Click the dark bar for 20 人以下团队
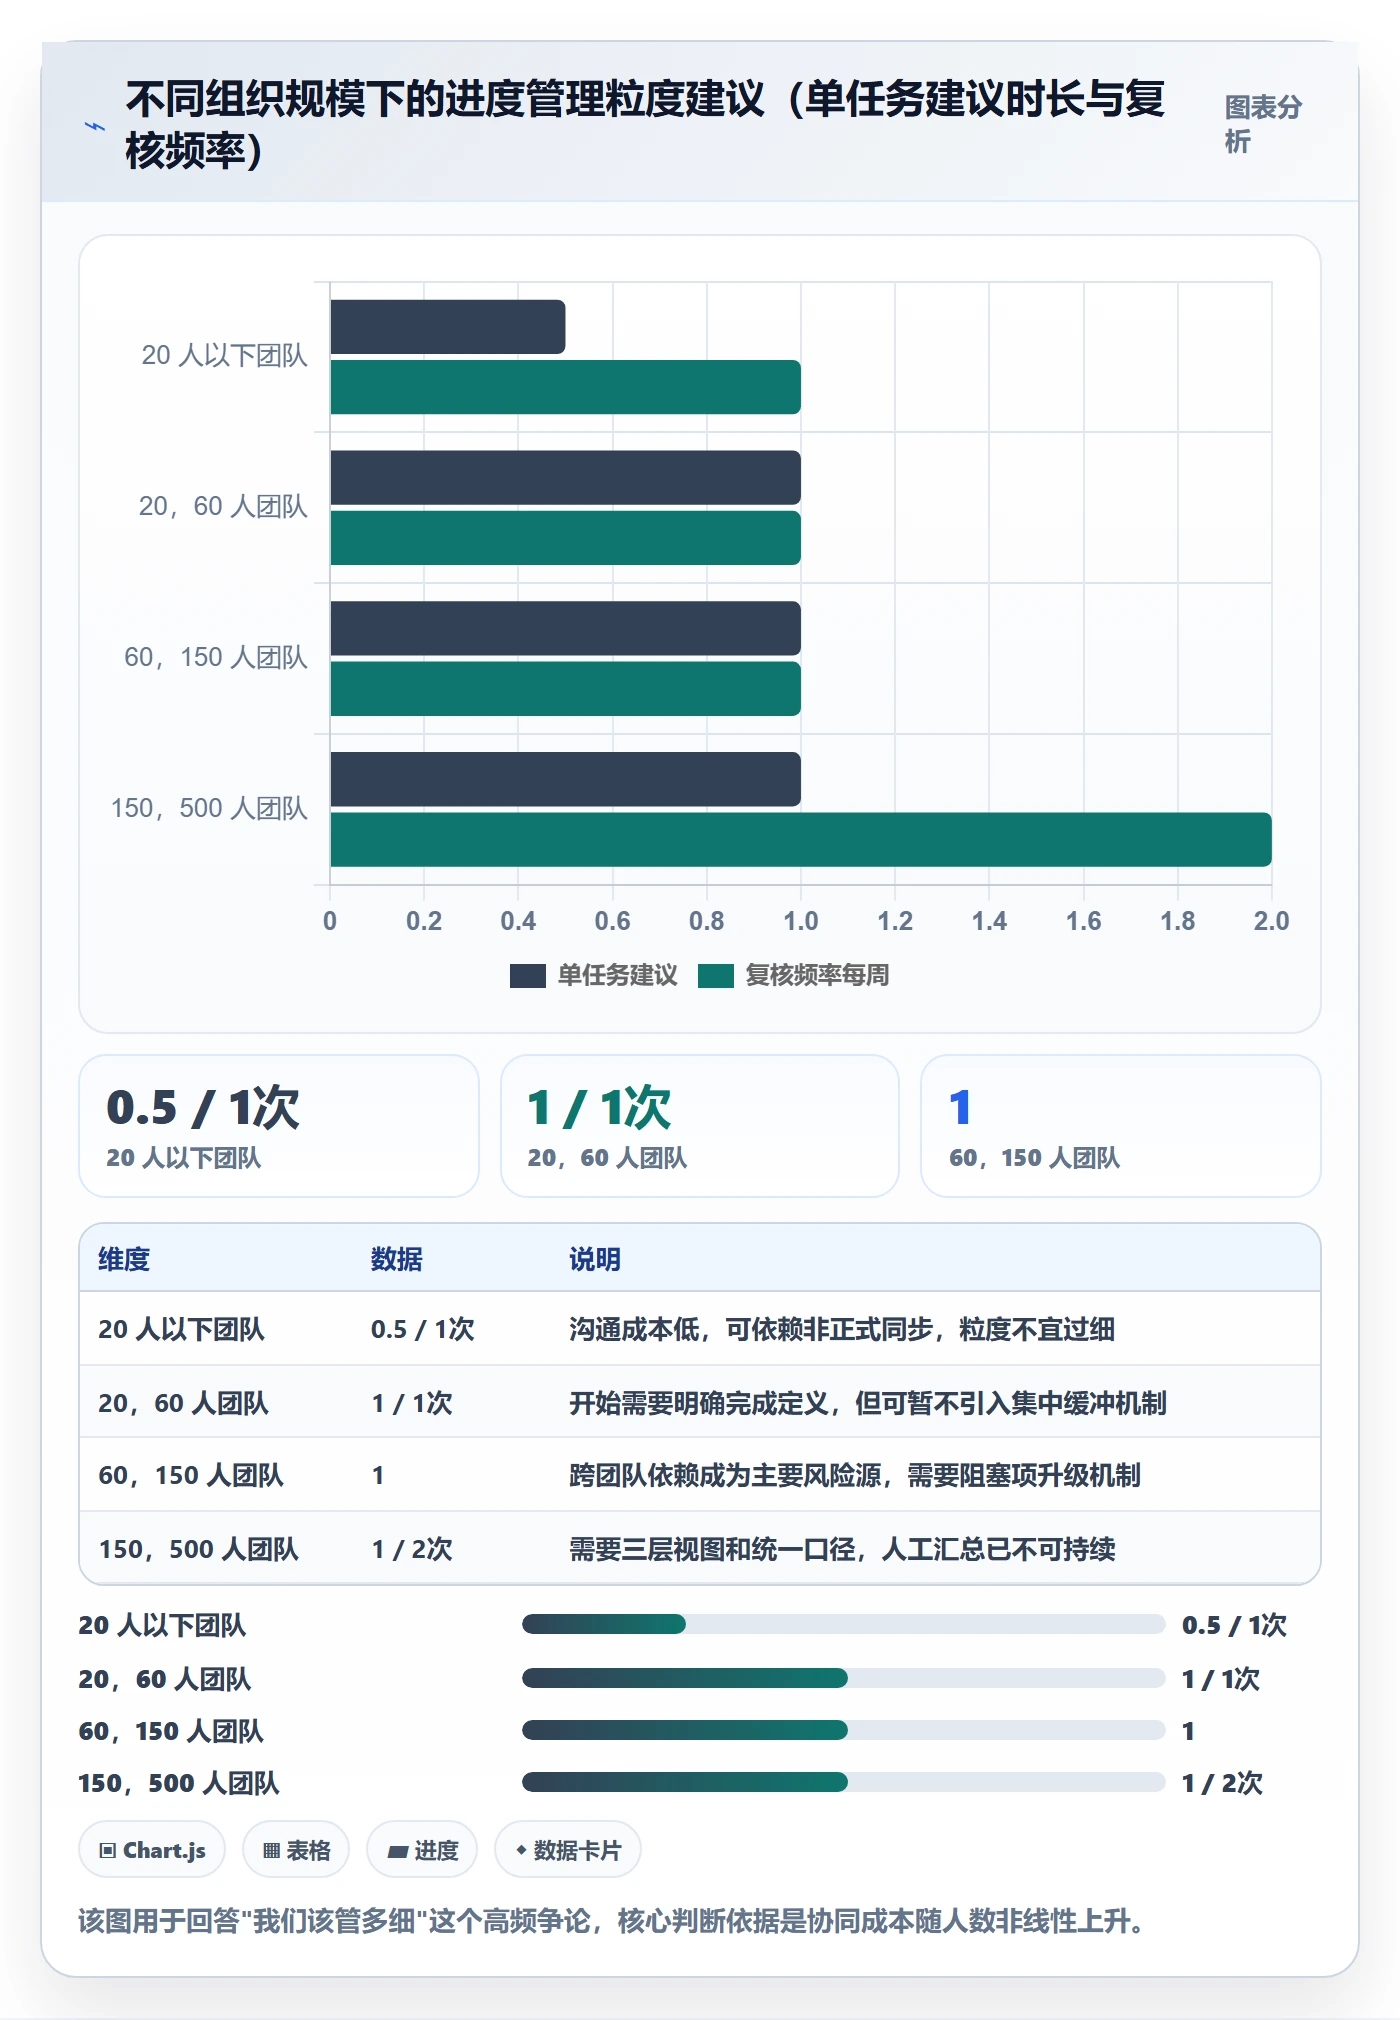This screenshot has height=2020, width=1400. [448, 327]
